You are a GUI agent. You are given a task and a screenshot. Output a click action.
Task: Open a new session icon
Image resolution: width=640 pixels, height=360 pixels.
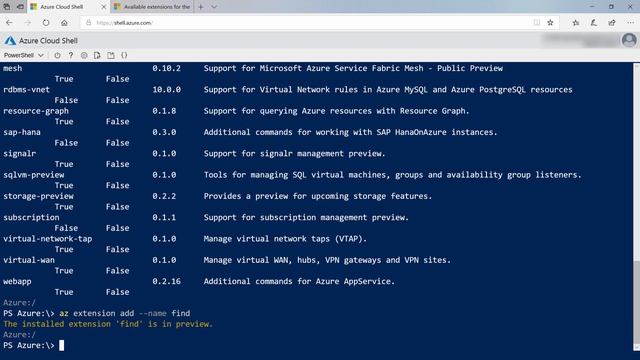click(111, 56)
